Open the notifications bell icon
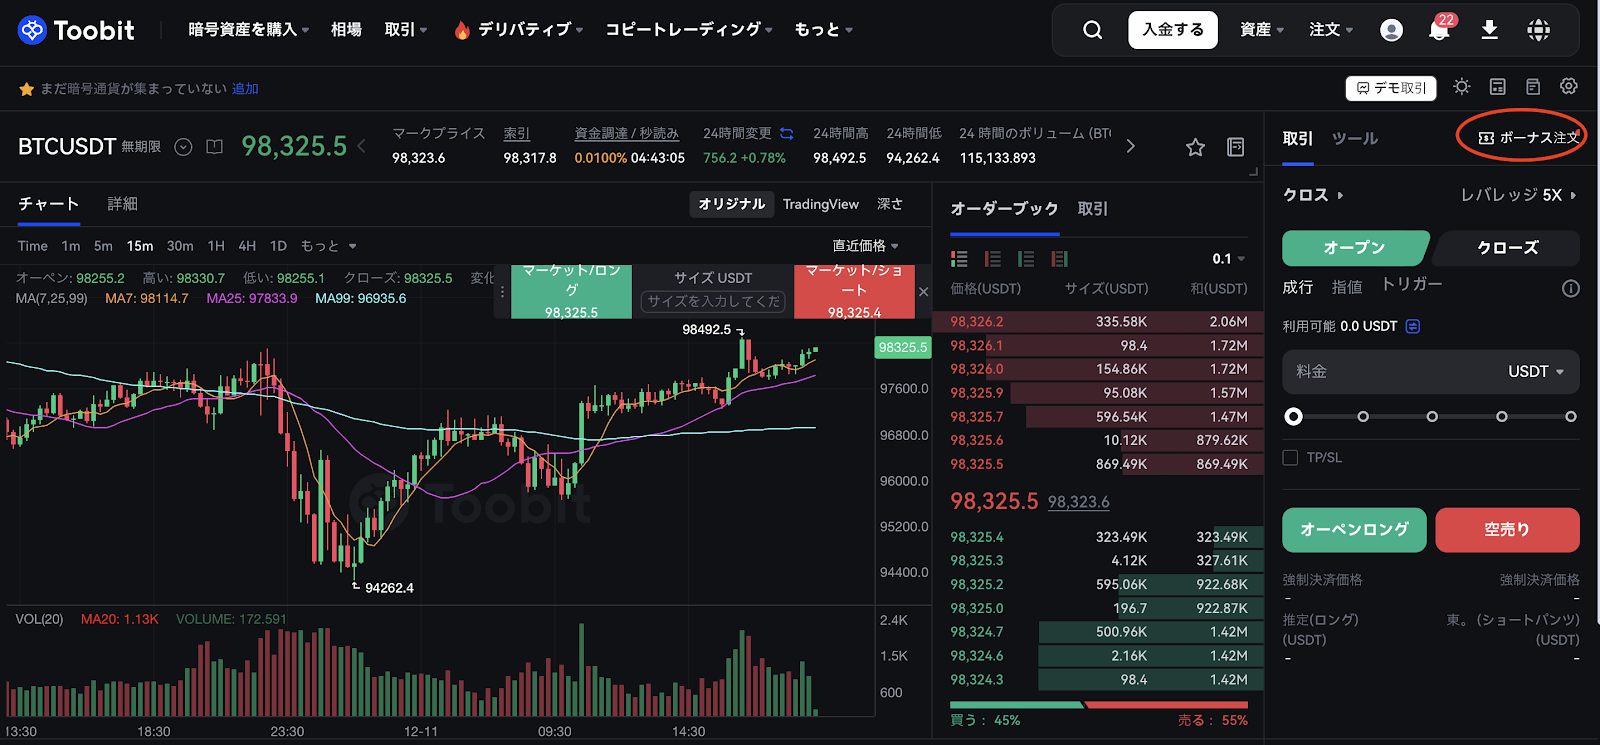This screenshot has height=745, width=1600. tap(1439, 30)
